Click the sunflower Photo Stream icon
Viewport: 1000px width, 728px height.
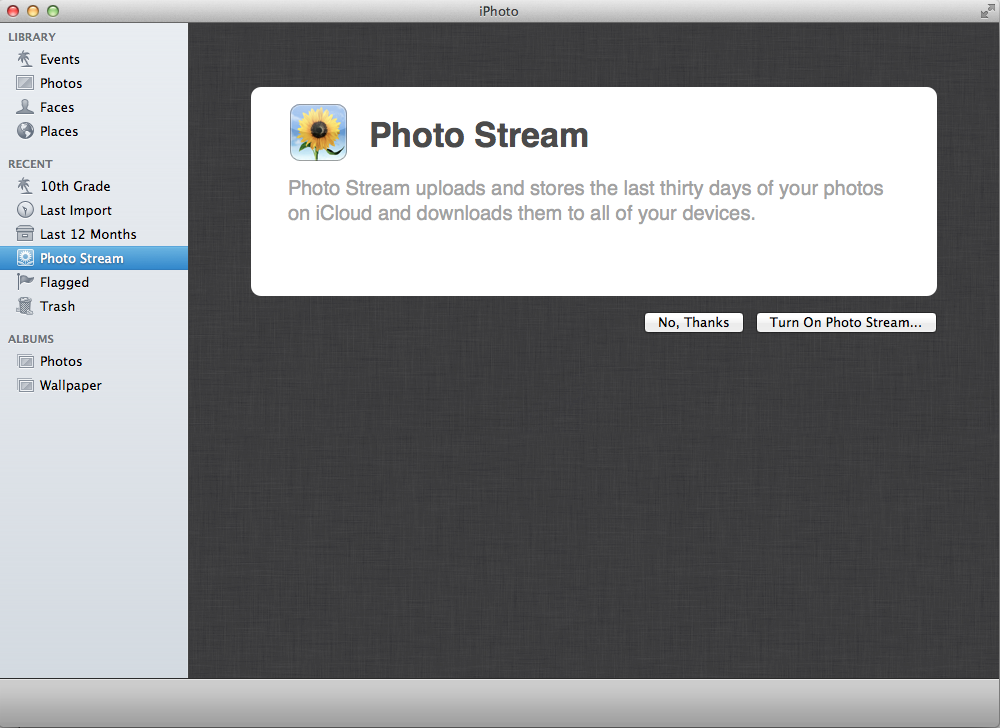pos(318,133)
